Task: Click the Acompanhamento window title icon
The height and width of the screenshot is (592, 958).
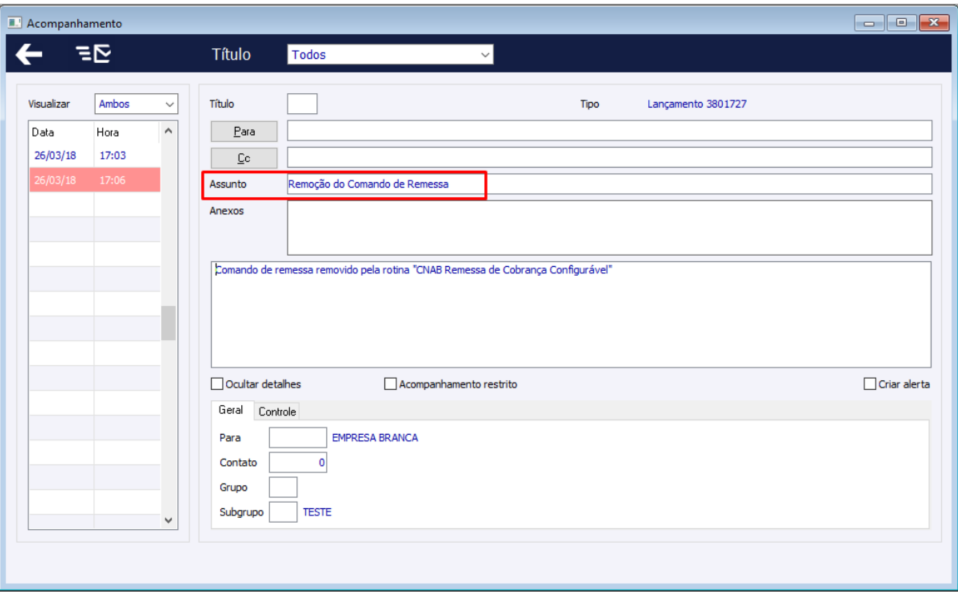Action: pos(15,23)
